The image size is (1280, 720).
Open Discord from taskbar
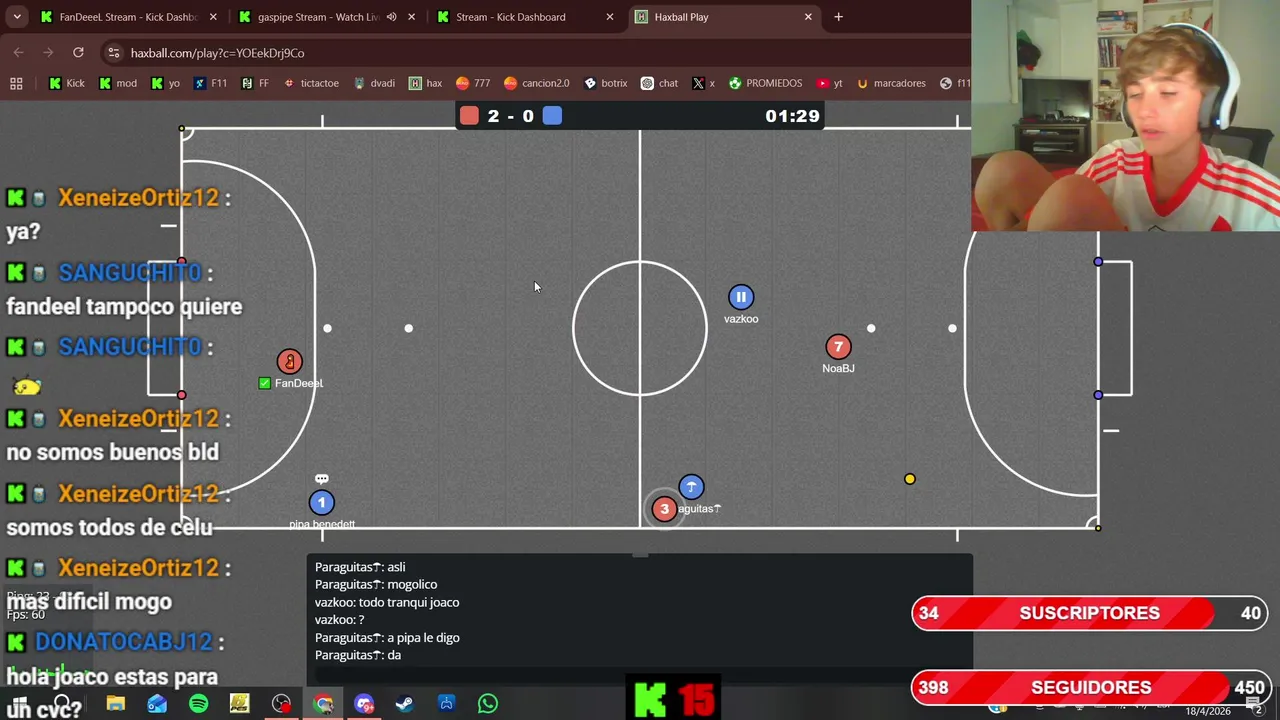[x=364, y=704]
